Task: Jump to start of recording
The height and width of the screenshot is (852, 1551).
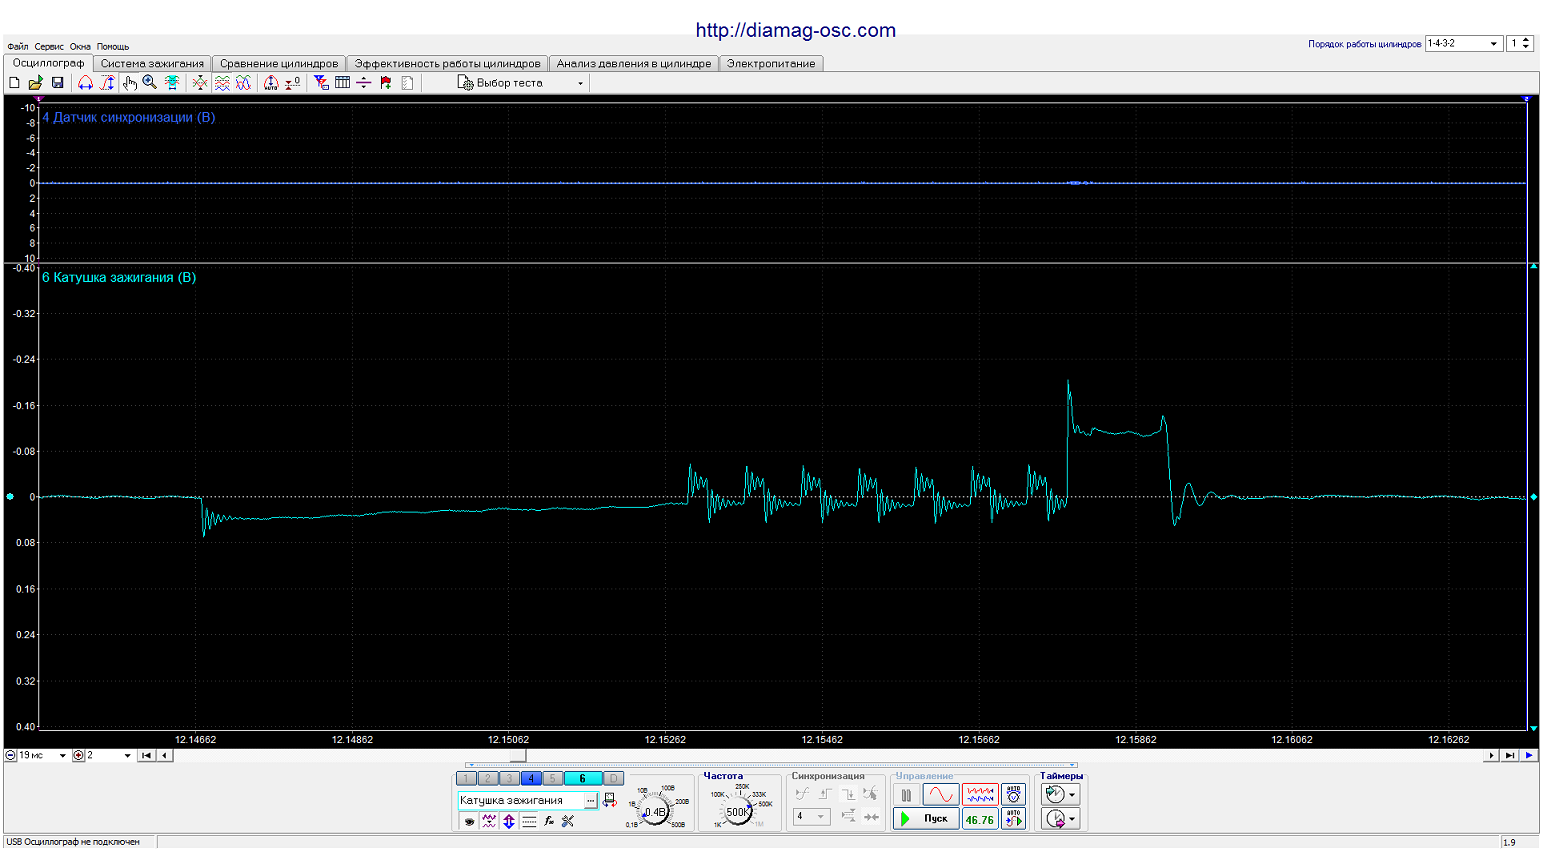Action: (146, 756)
